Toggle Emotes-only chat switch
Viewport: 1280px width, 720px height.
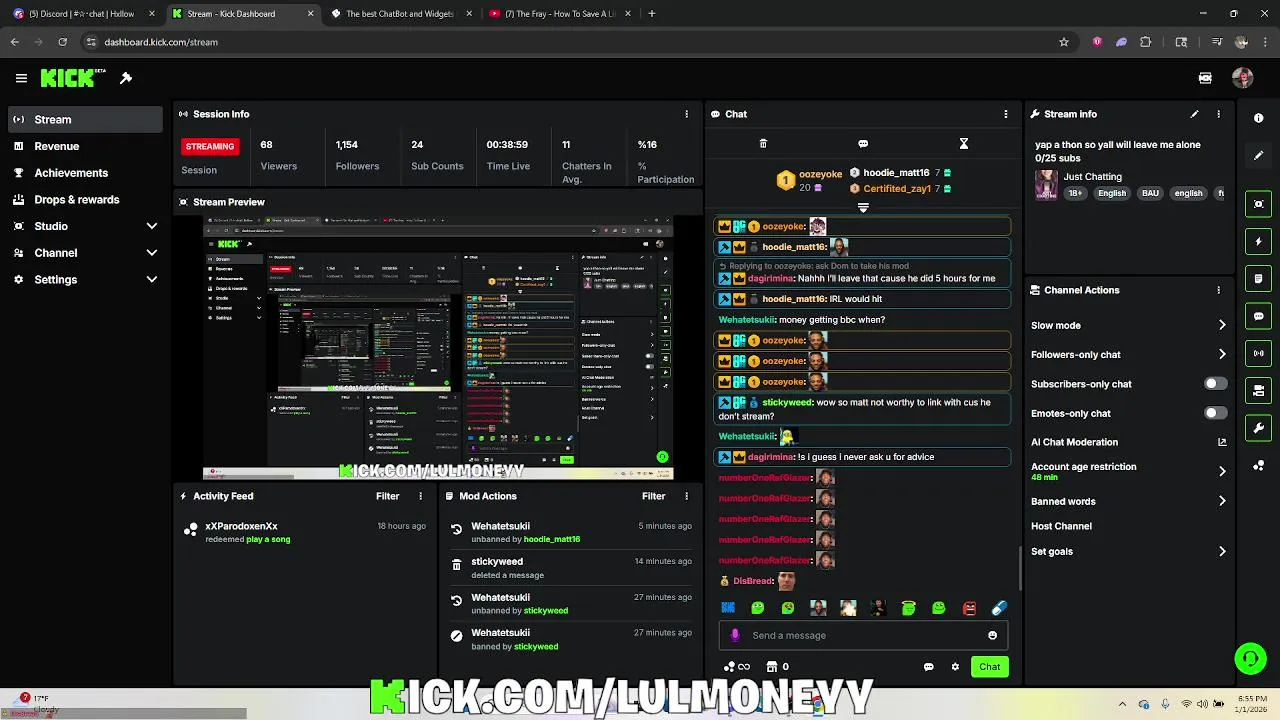pos(1215,413)
